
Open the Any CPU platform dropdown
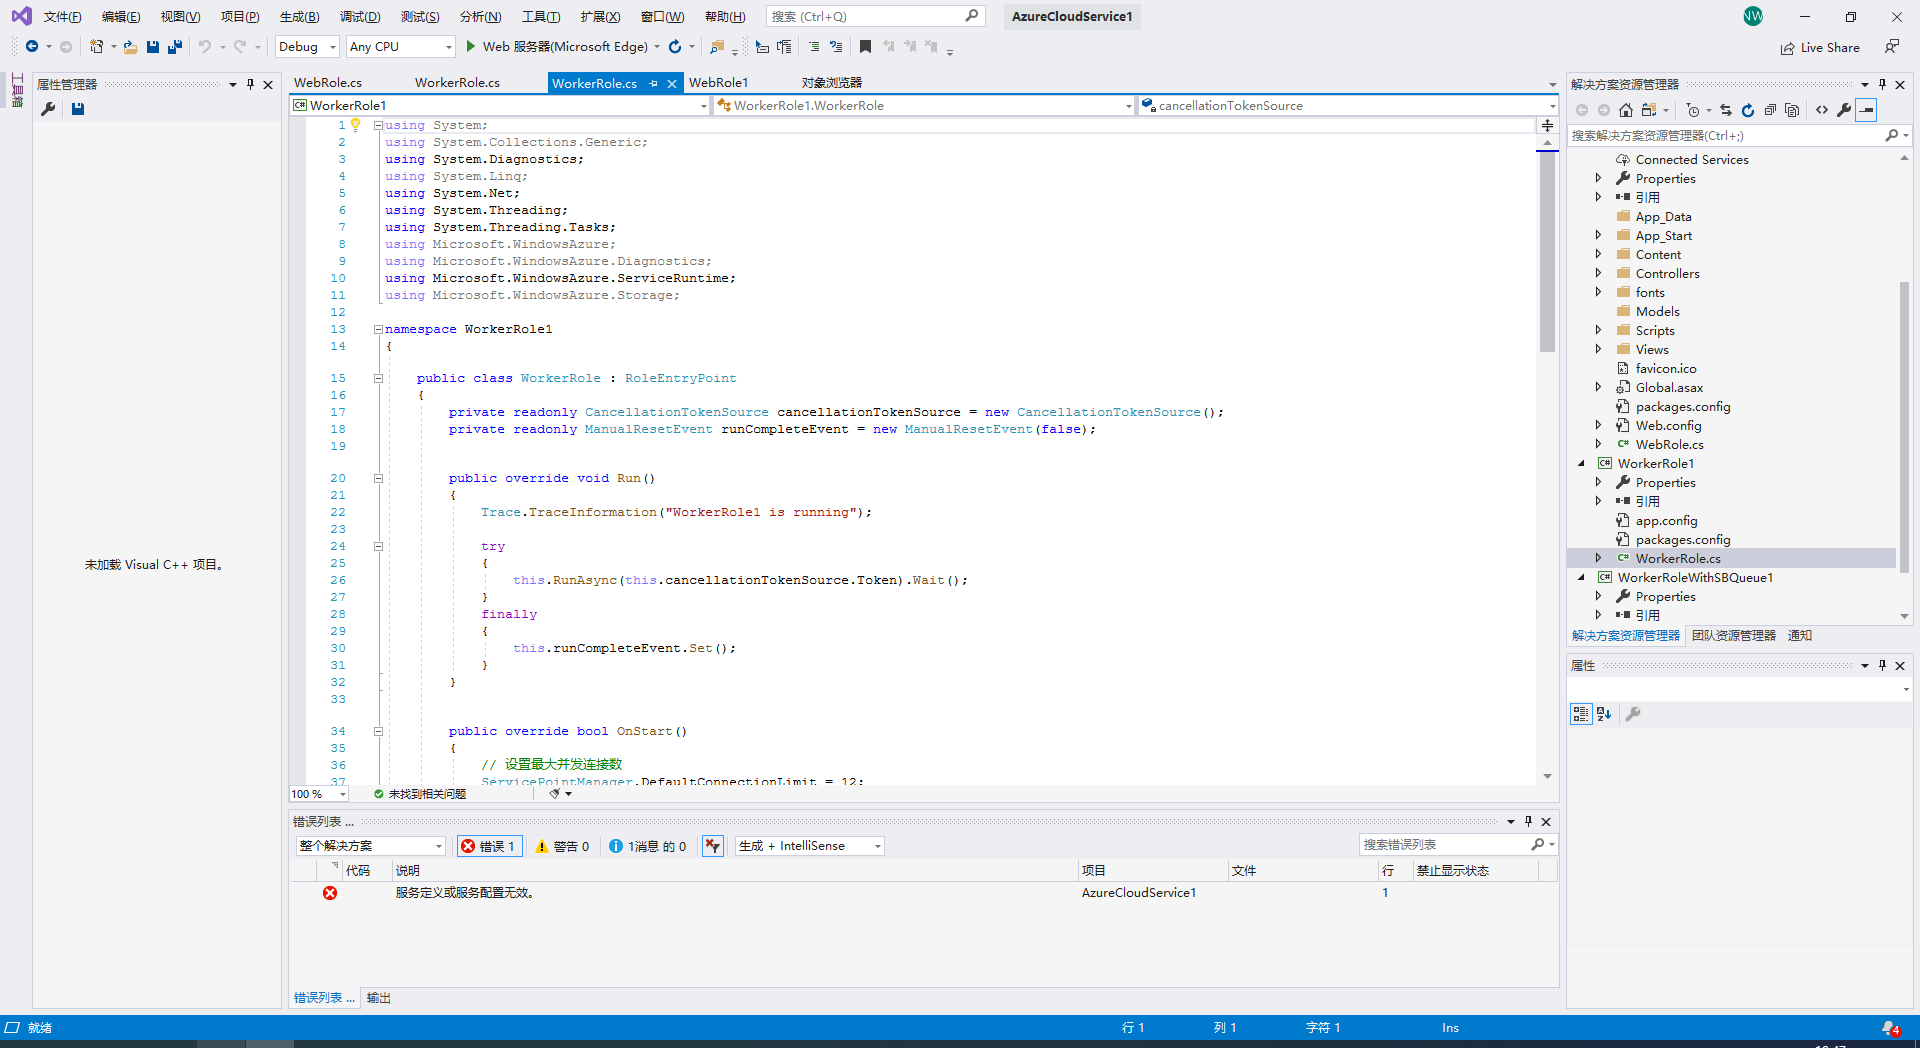(x=400, y=47)
